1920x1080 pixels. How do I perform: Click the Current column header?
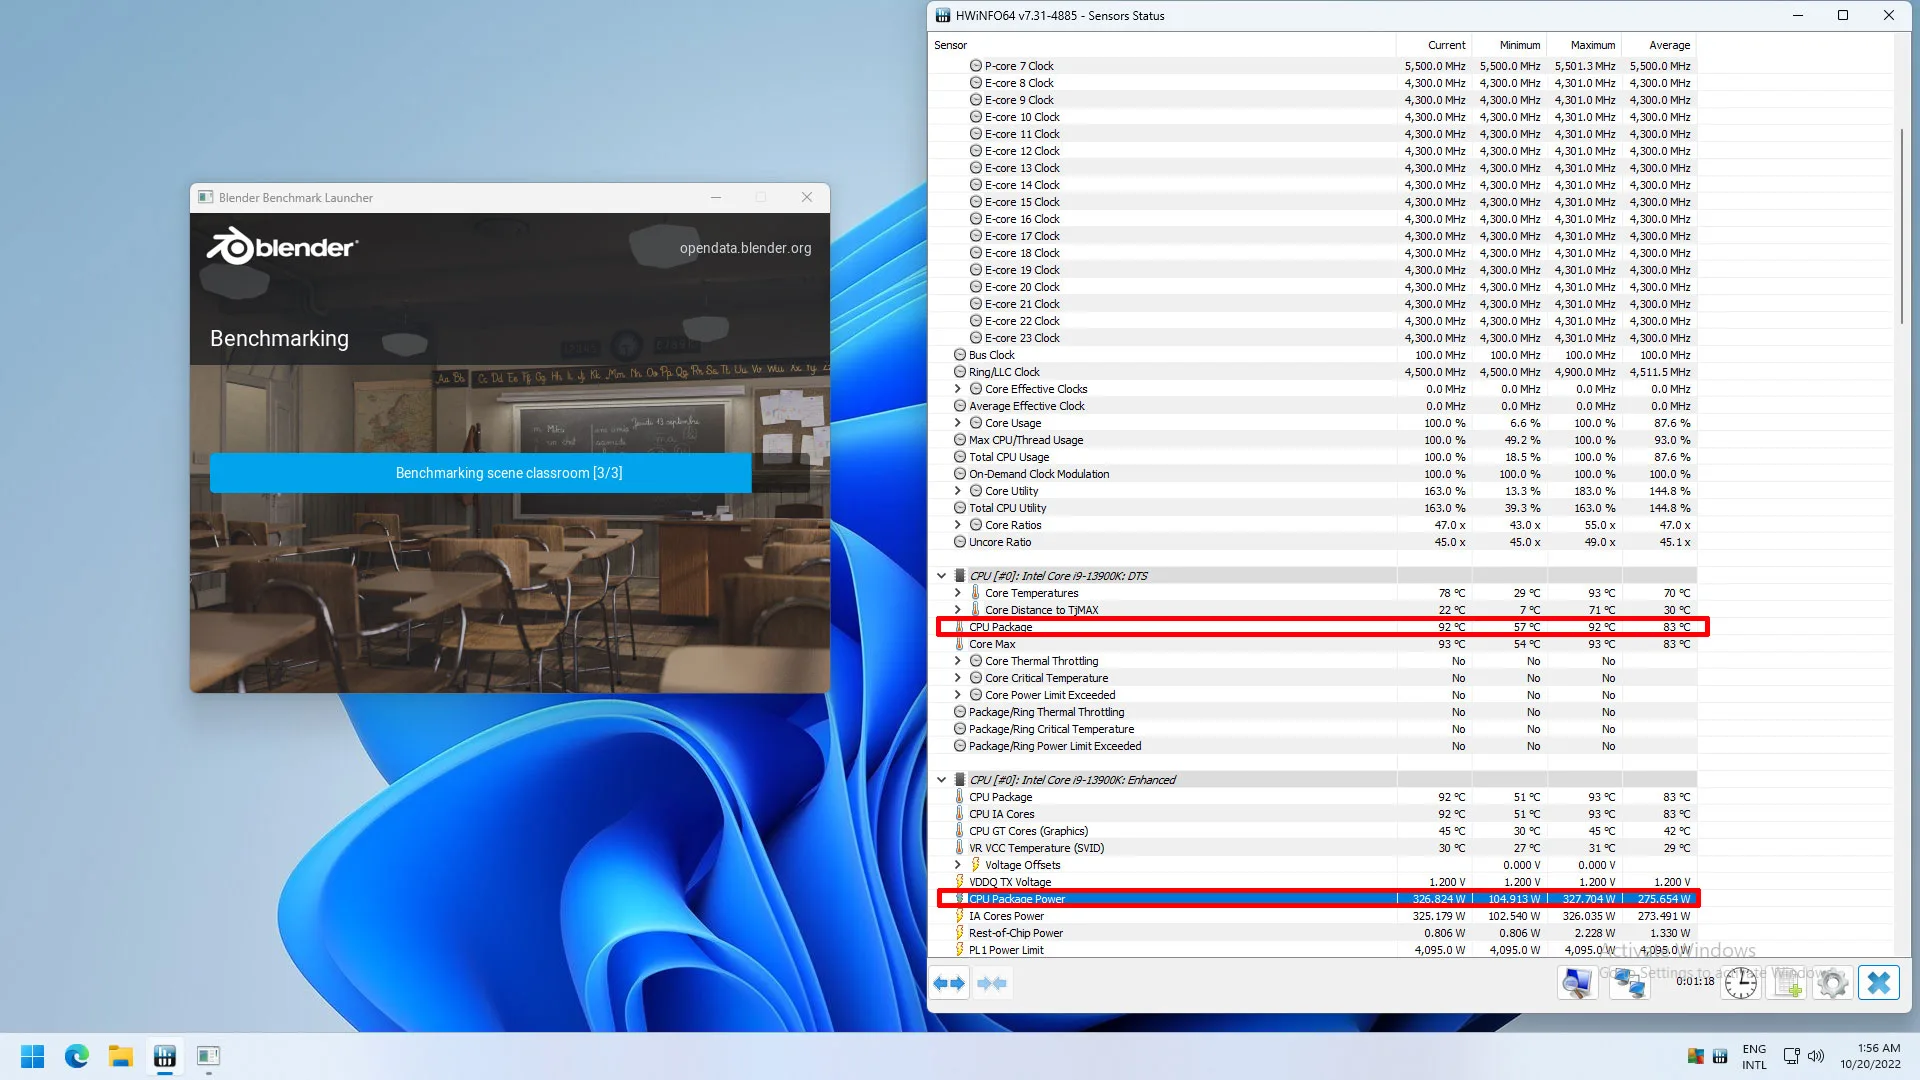[x=1434, y=45]
